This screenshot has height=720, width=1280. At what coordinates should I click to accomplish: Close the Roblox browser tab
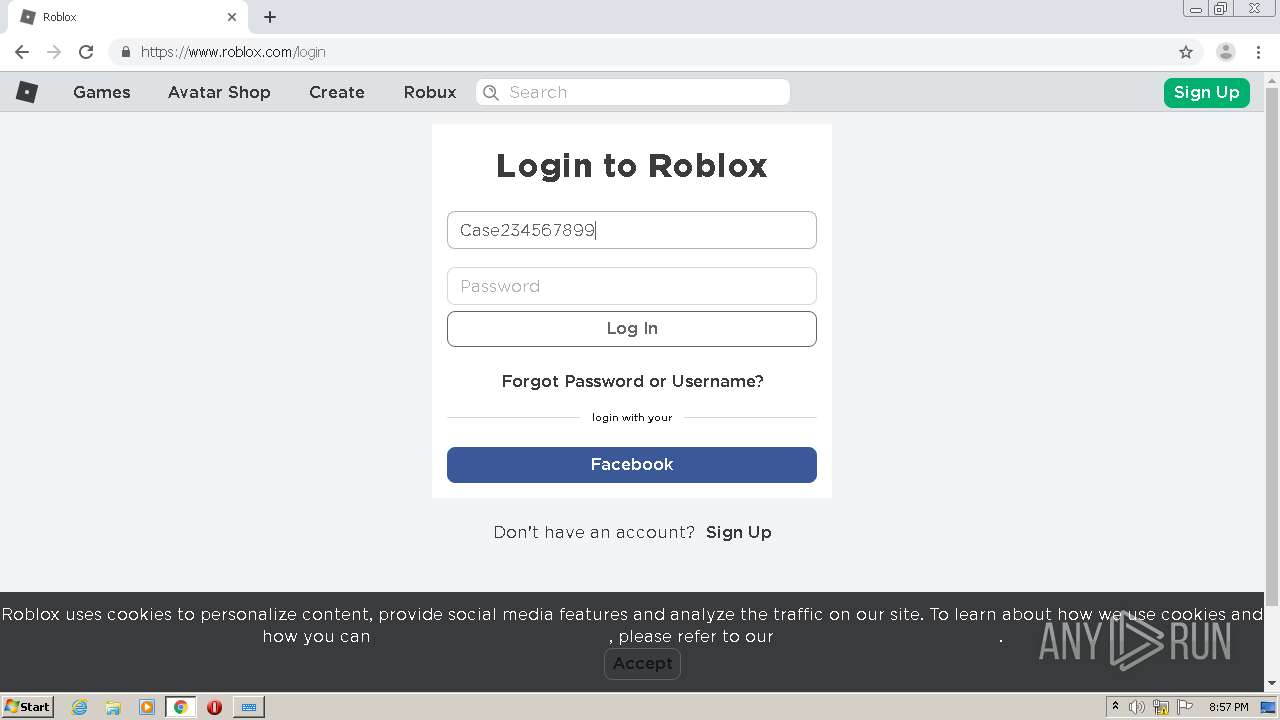coord(232,17)
